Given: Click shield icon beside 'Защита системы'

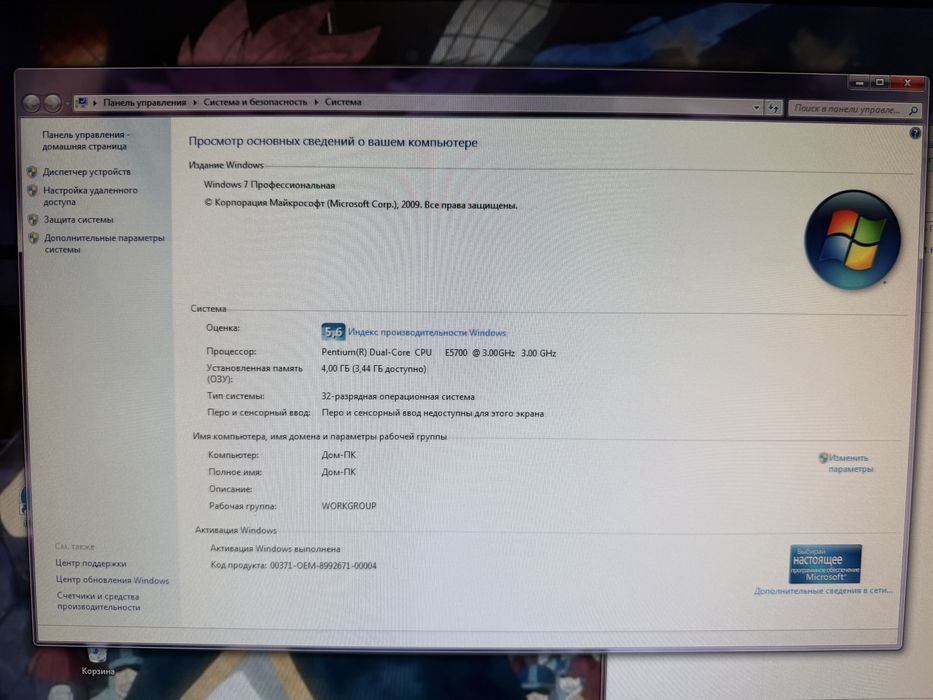Looking at the screenshot, I should 33,220.
